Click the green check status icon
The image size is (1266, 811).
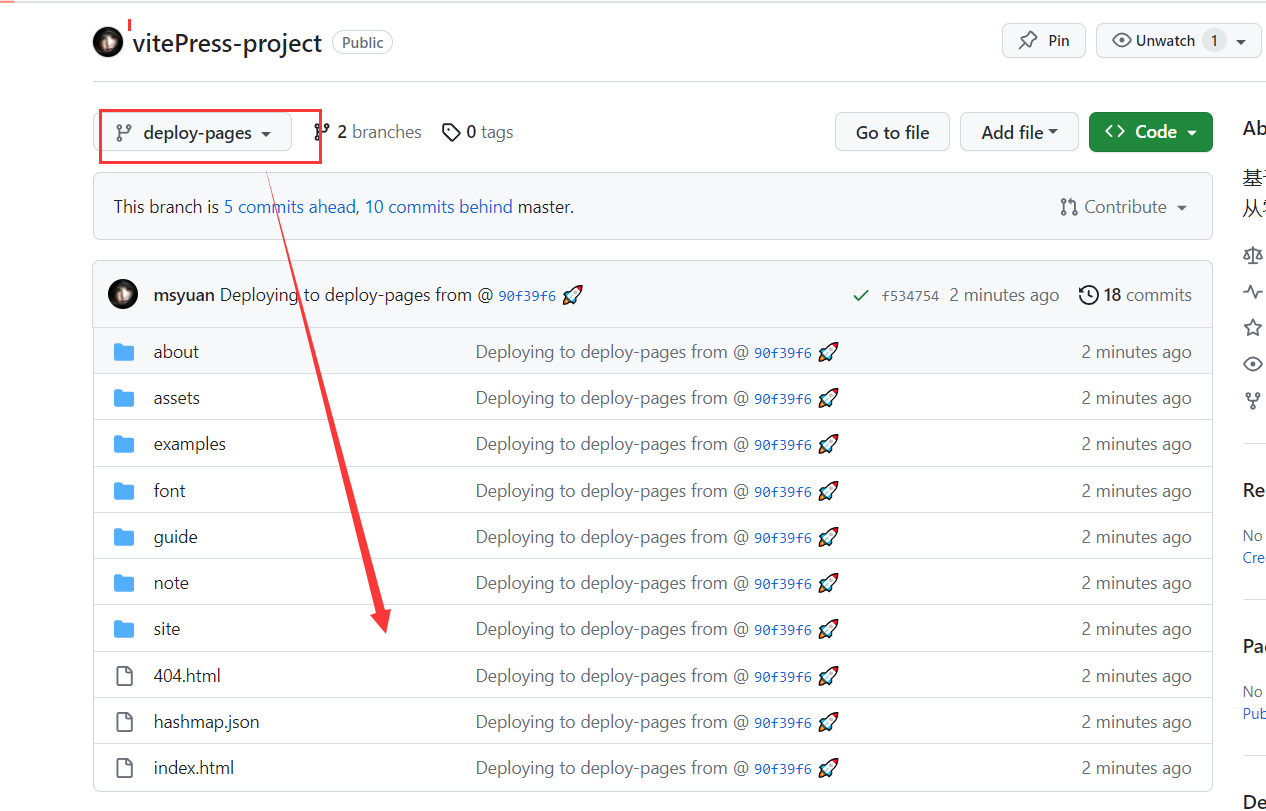pos(860,295)
